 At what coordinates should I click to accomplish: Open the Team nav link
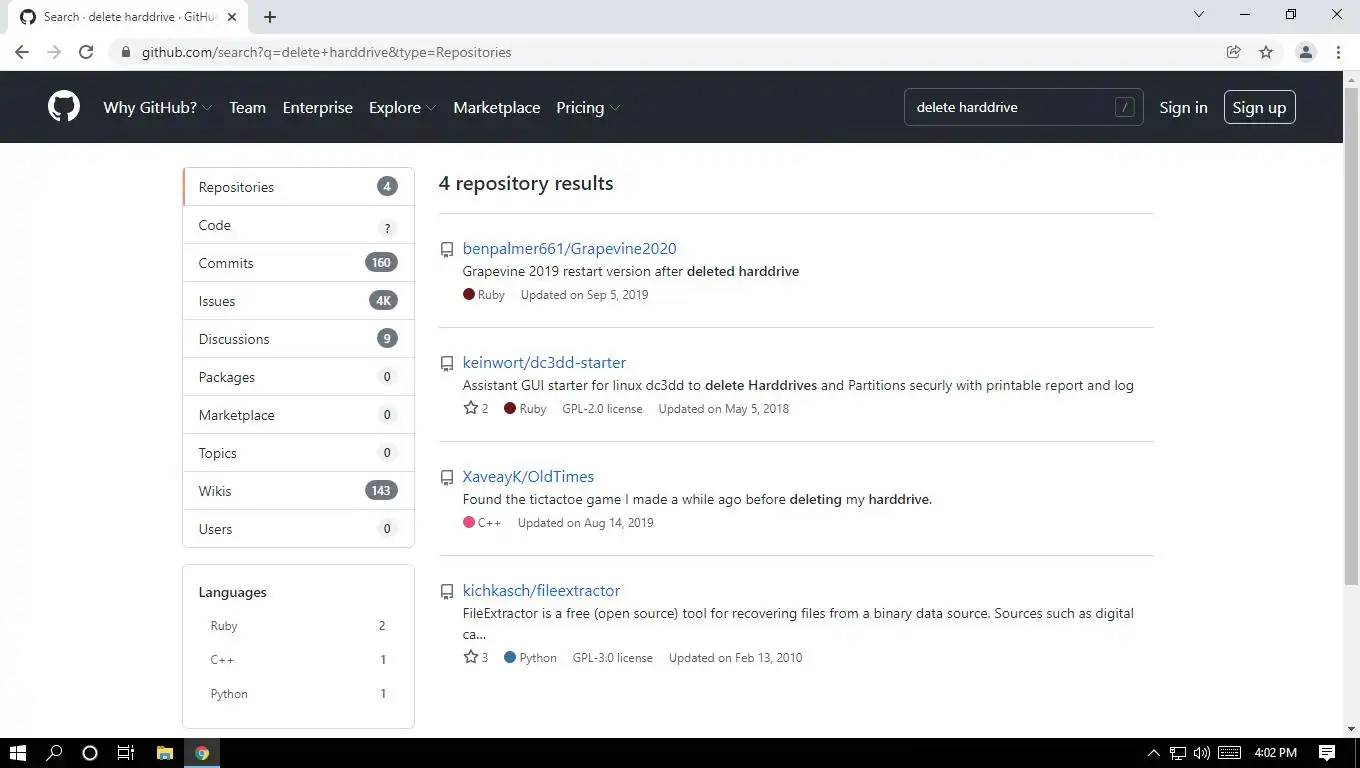coord(247,107)
